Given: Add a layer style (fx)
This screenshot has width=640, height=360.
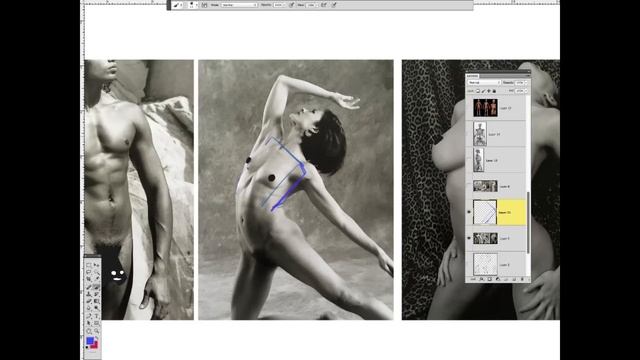Looking at the screenshot, I should pos(482,279).
